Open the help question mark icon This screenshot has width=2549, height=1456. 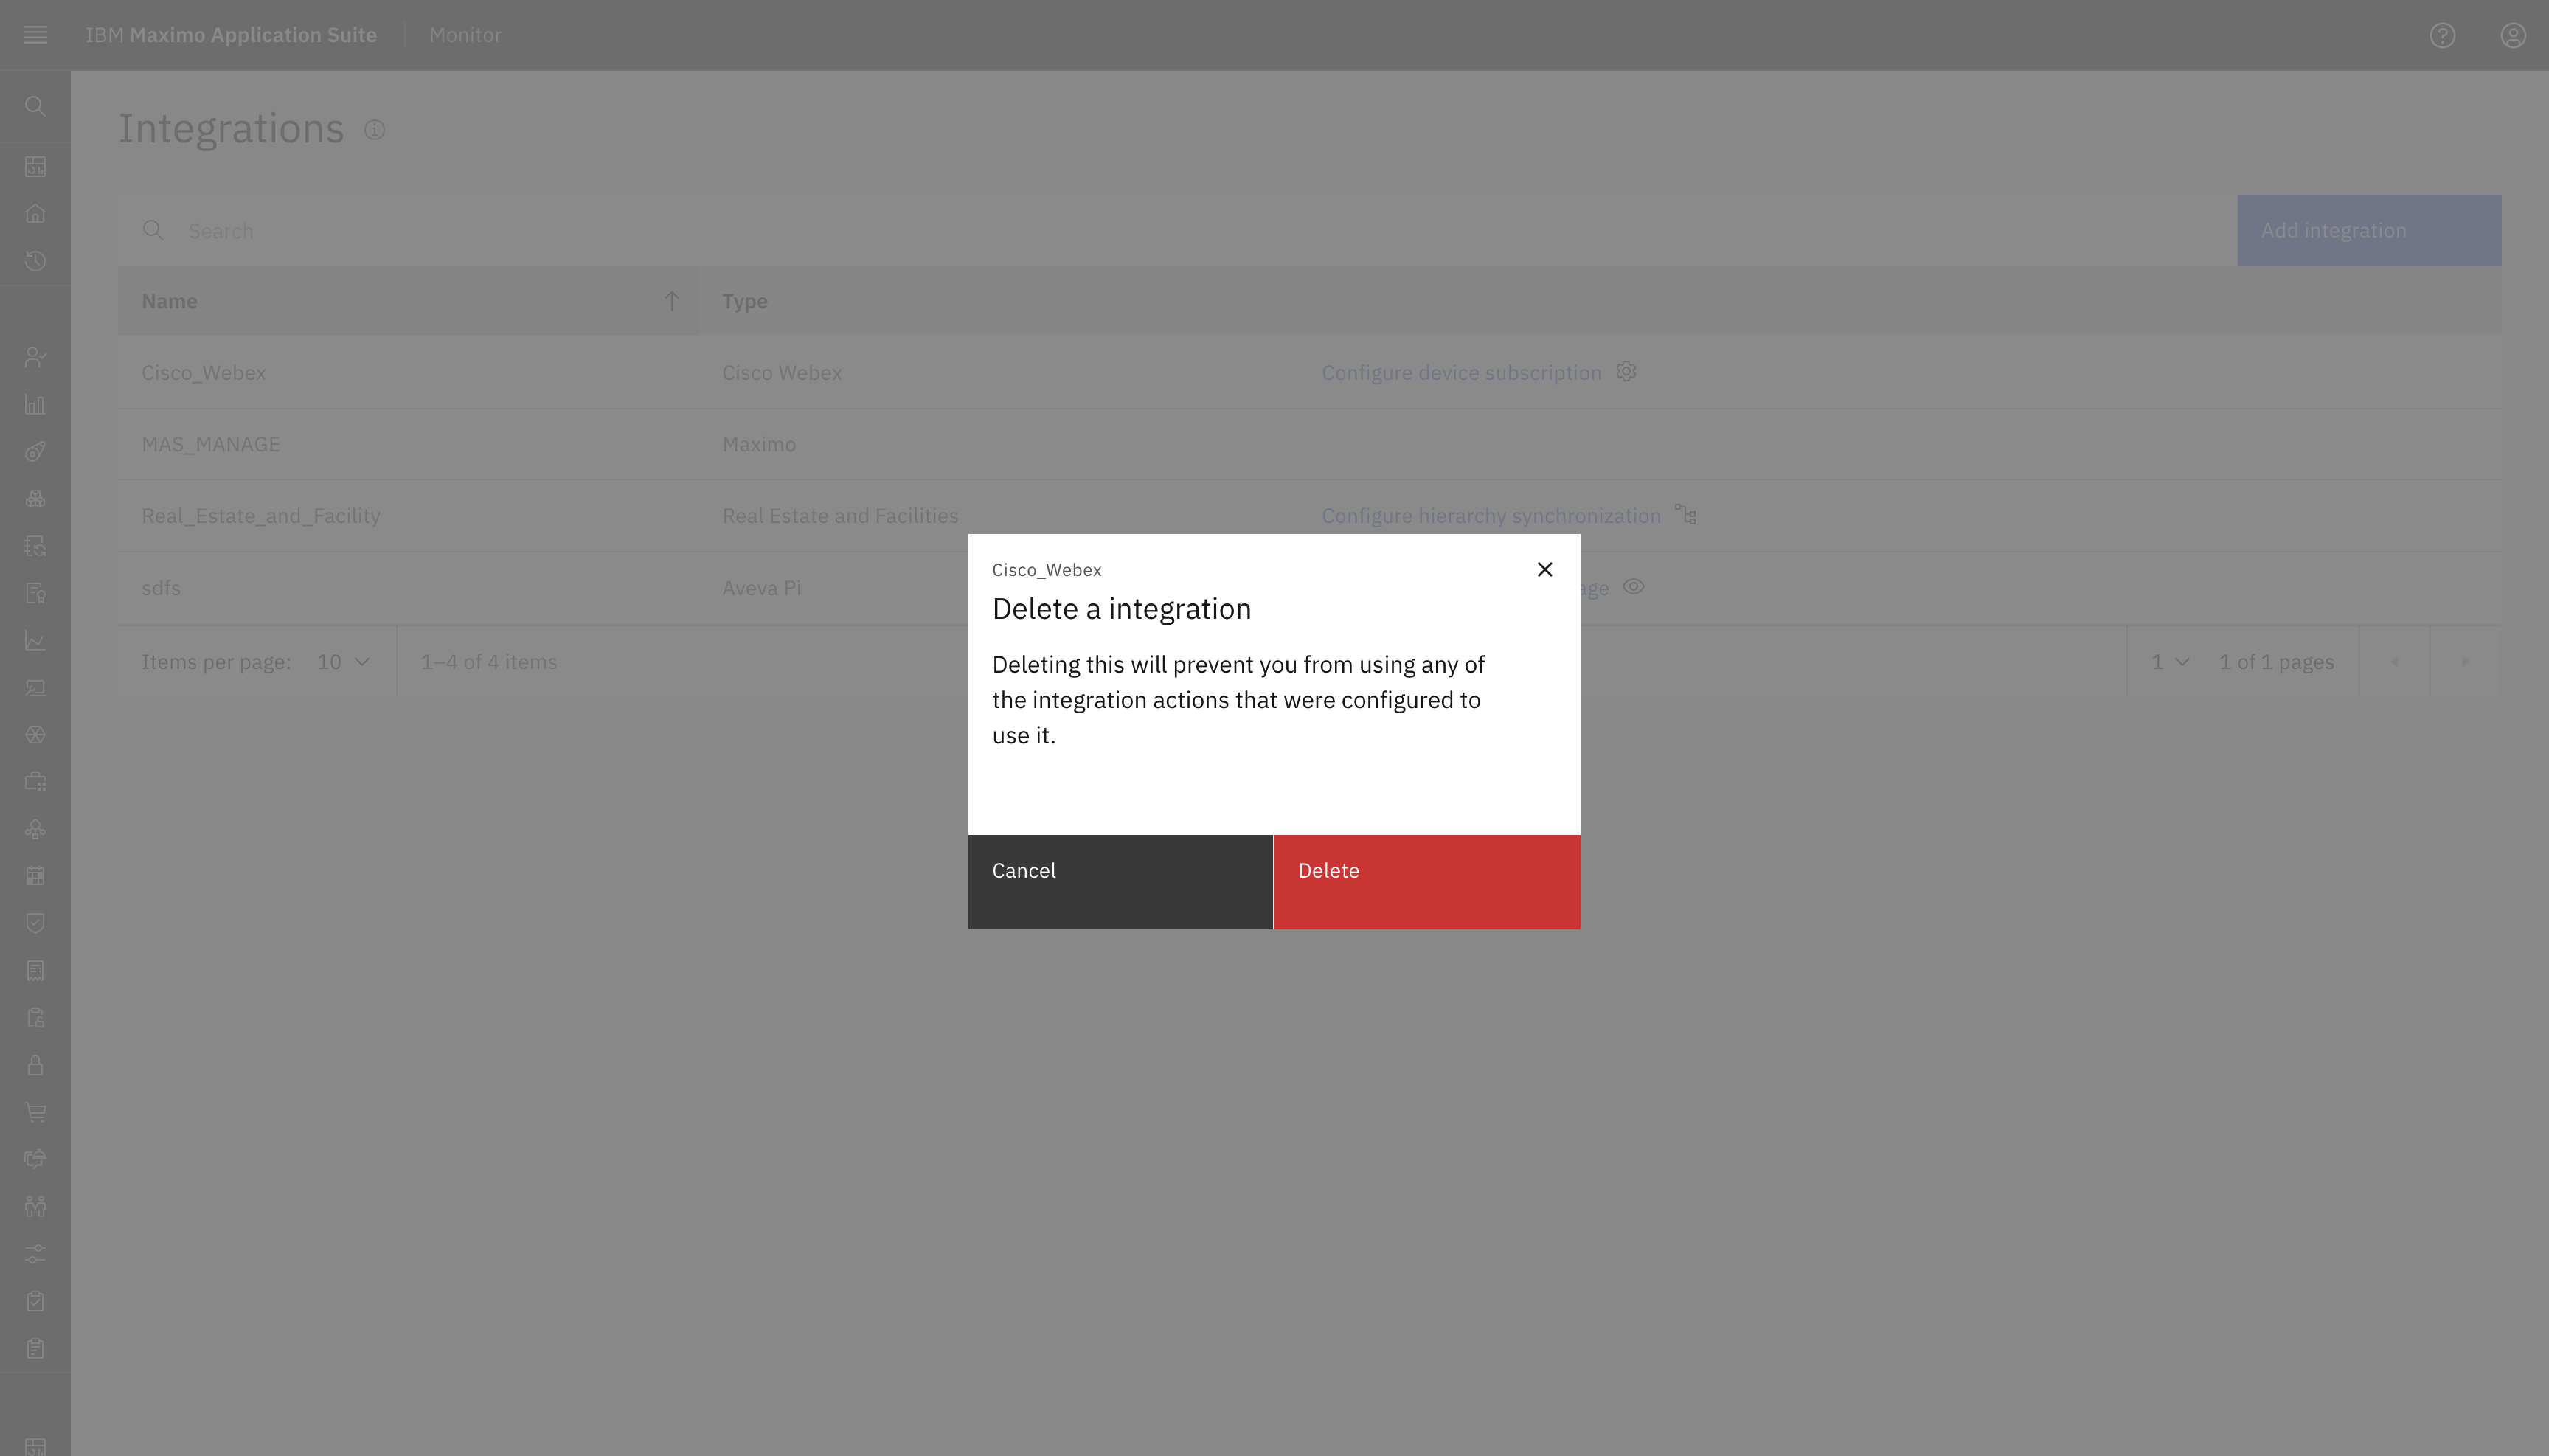click(x=2442, y=35)
